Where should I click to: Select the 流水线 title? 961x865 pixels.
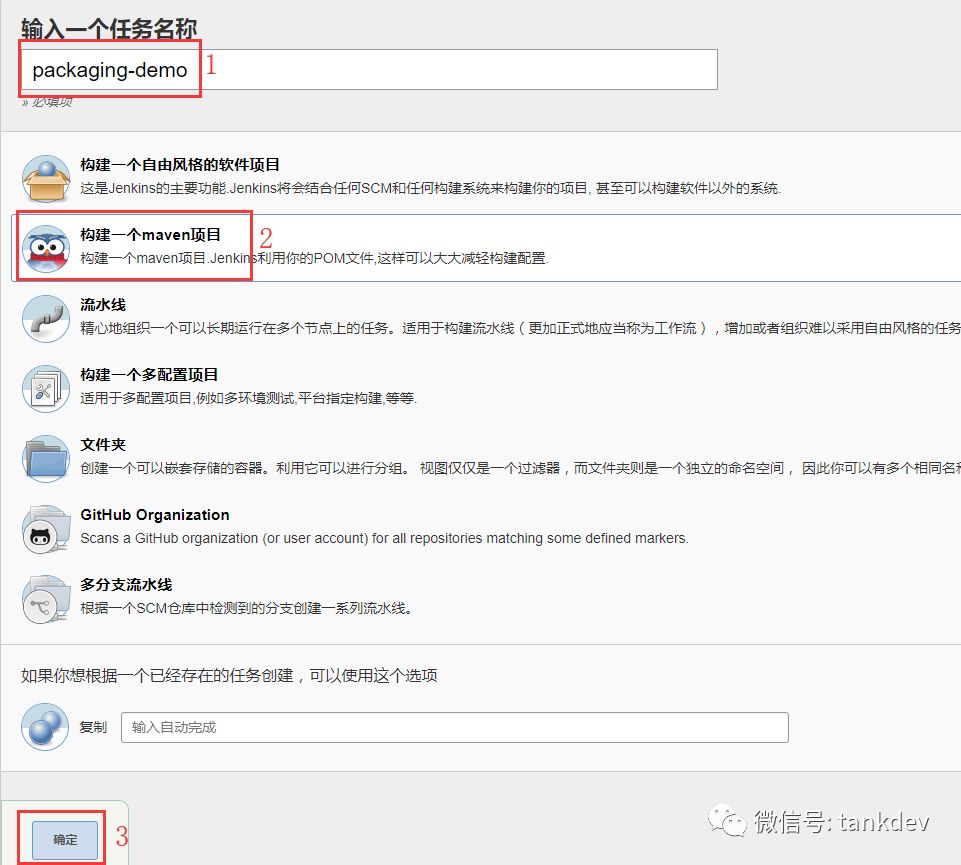(103, 304)
